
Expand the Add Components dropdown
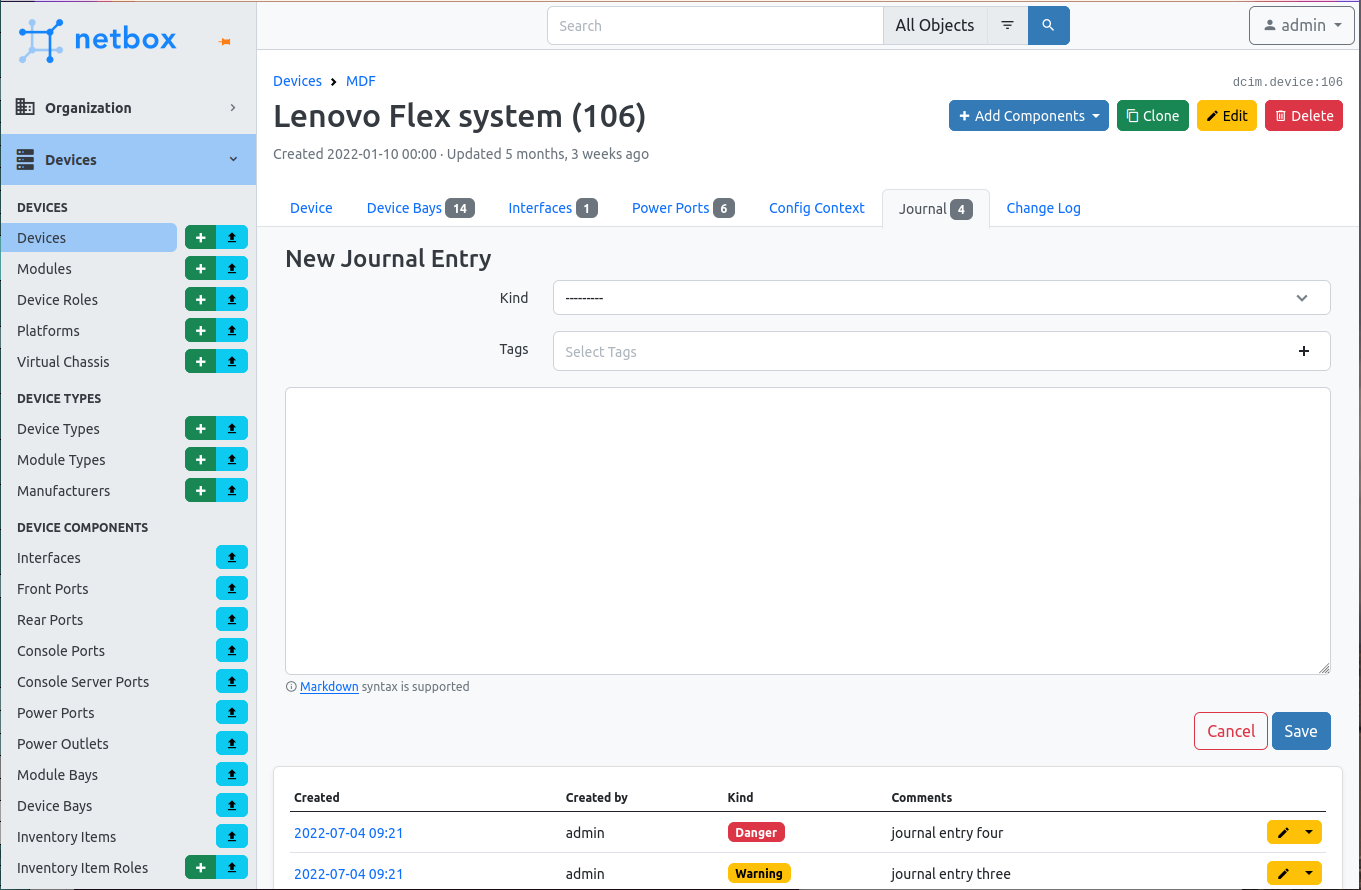[1028, 115]
